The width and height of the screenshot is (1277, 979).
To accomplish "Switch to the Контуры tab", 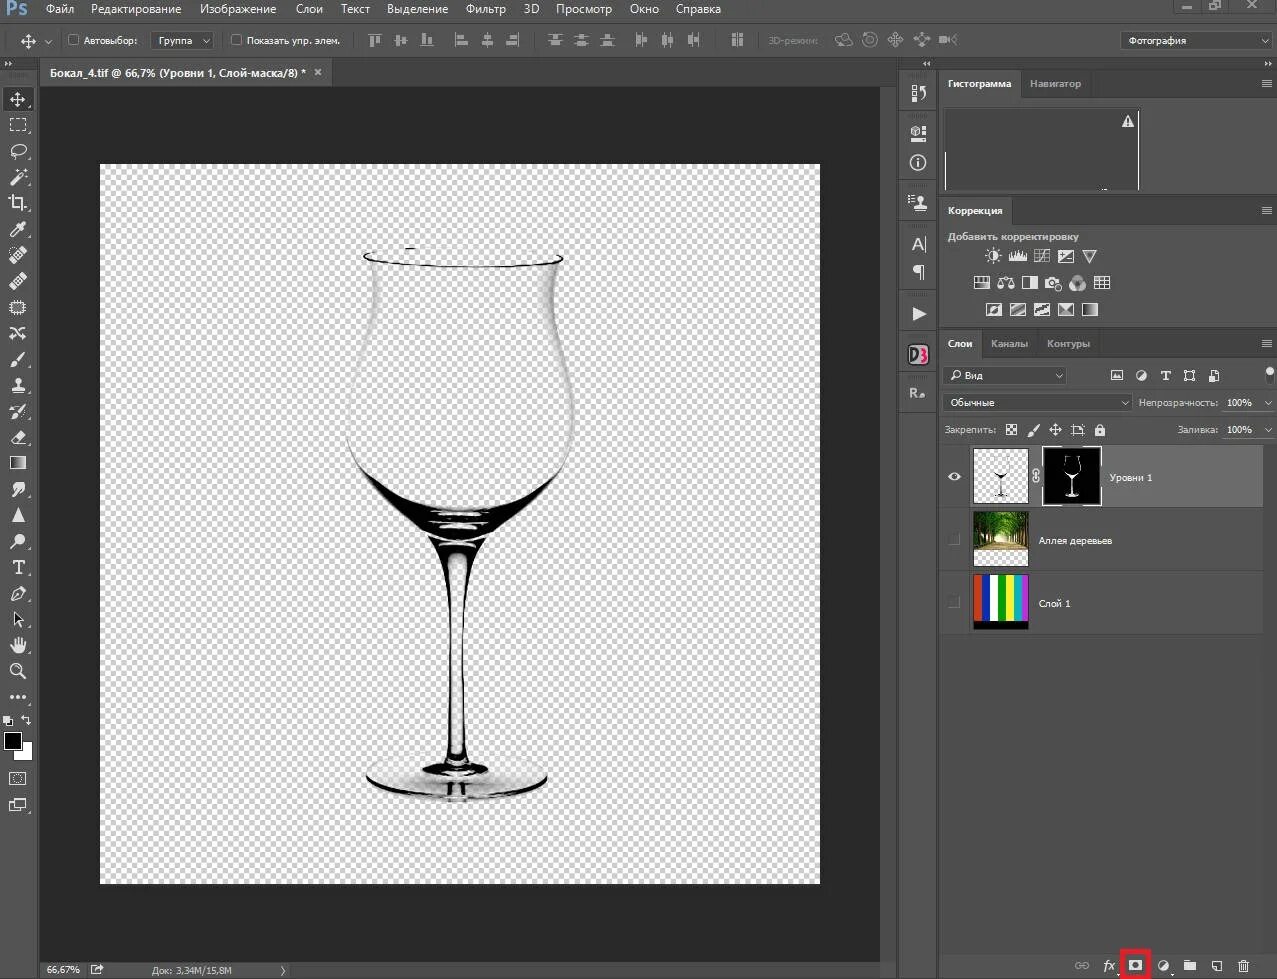I will point(1068,343).
